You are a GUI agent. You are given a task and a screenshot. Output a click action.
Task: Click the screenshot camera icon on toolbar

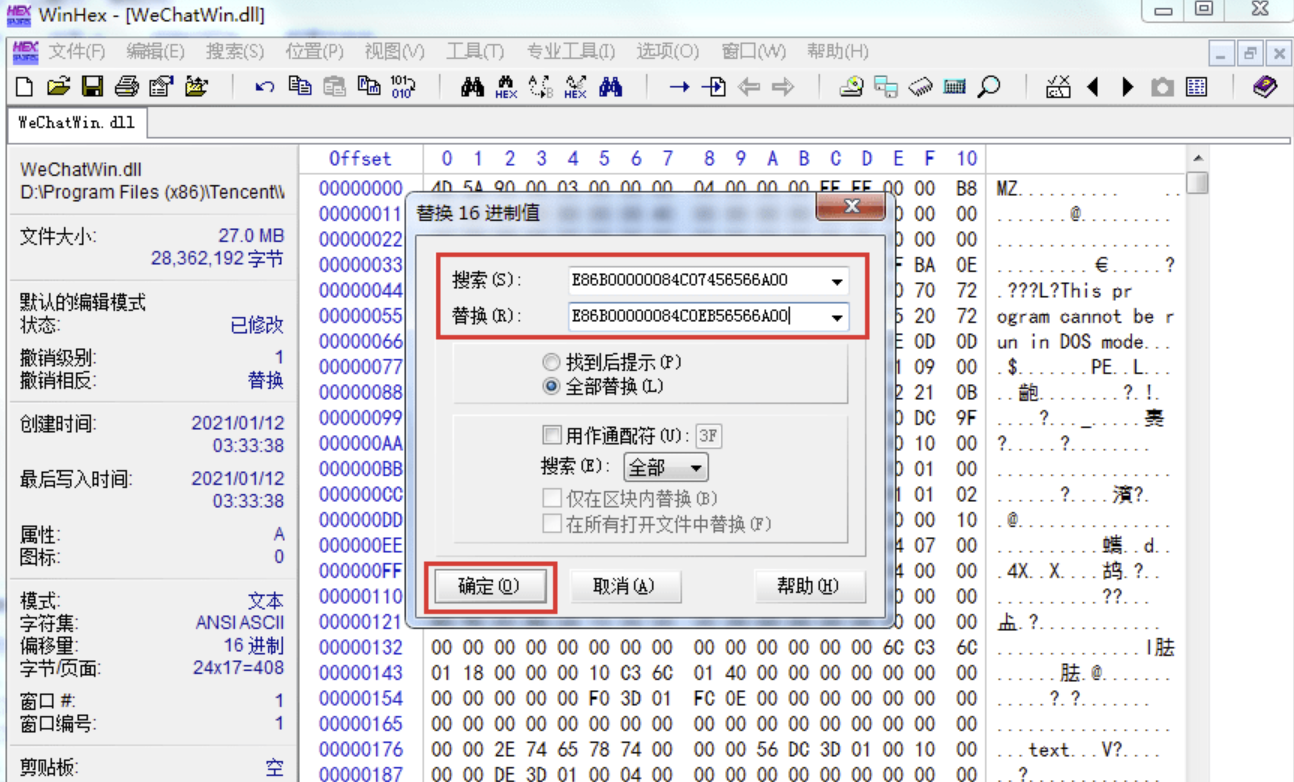point(1163,86)
